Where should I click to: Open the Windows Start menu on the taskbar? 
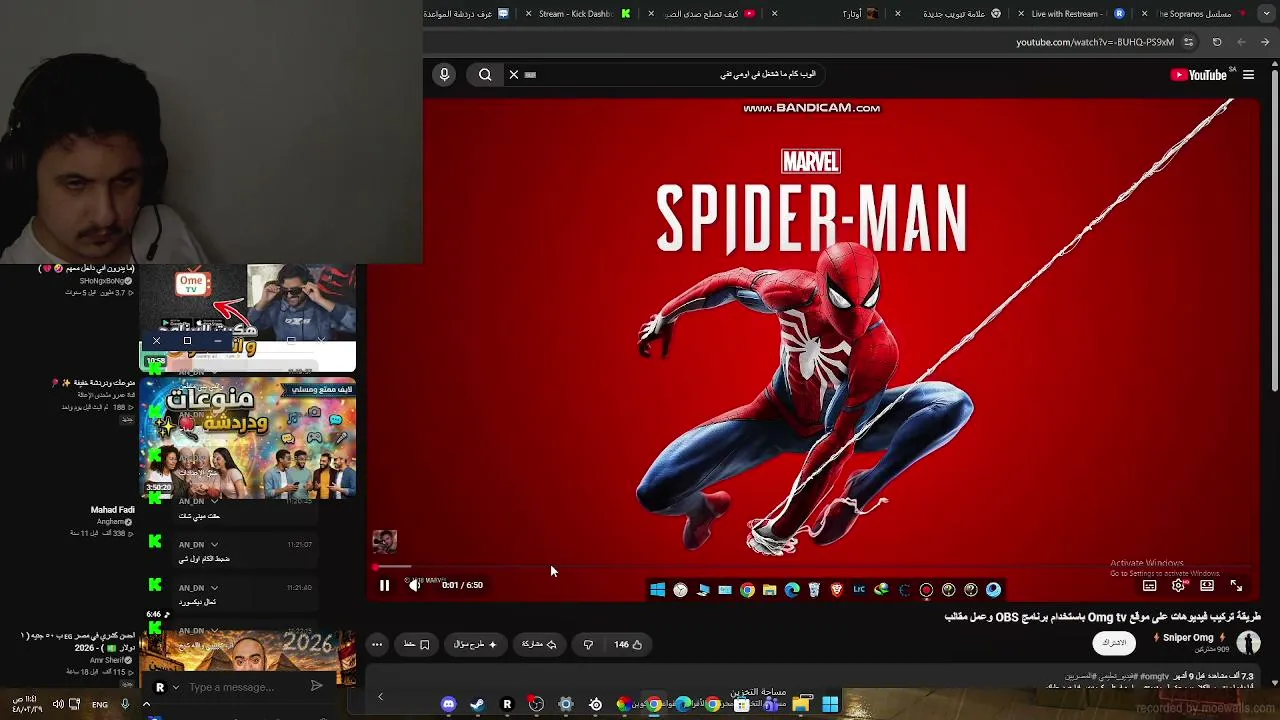click(x=830, y=705)
